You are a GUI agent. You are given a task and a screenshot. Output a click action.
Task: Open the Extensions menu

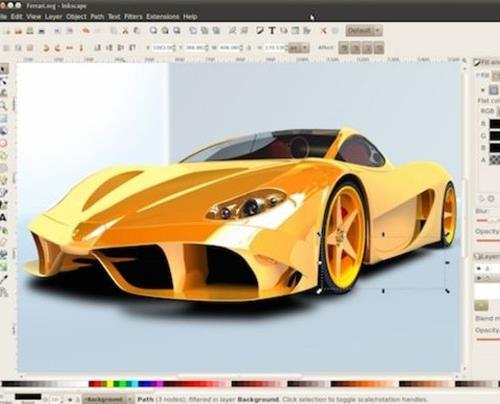[163, 16]
